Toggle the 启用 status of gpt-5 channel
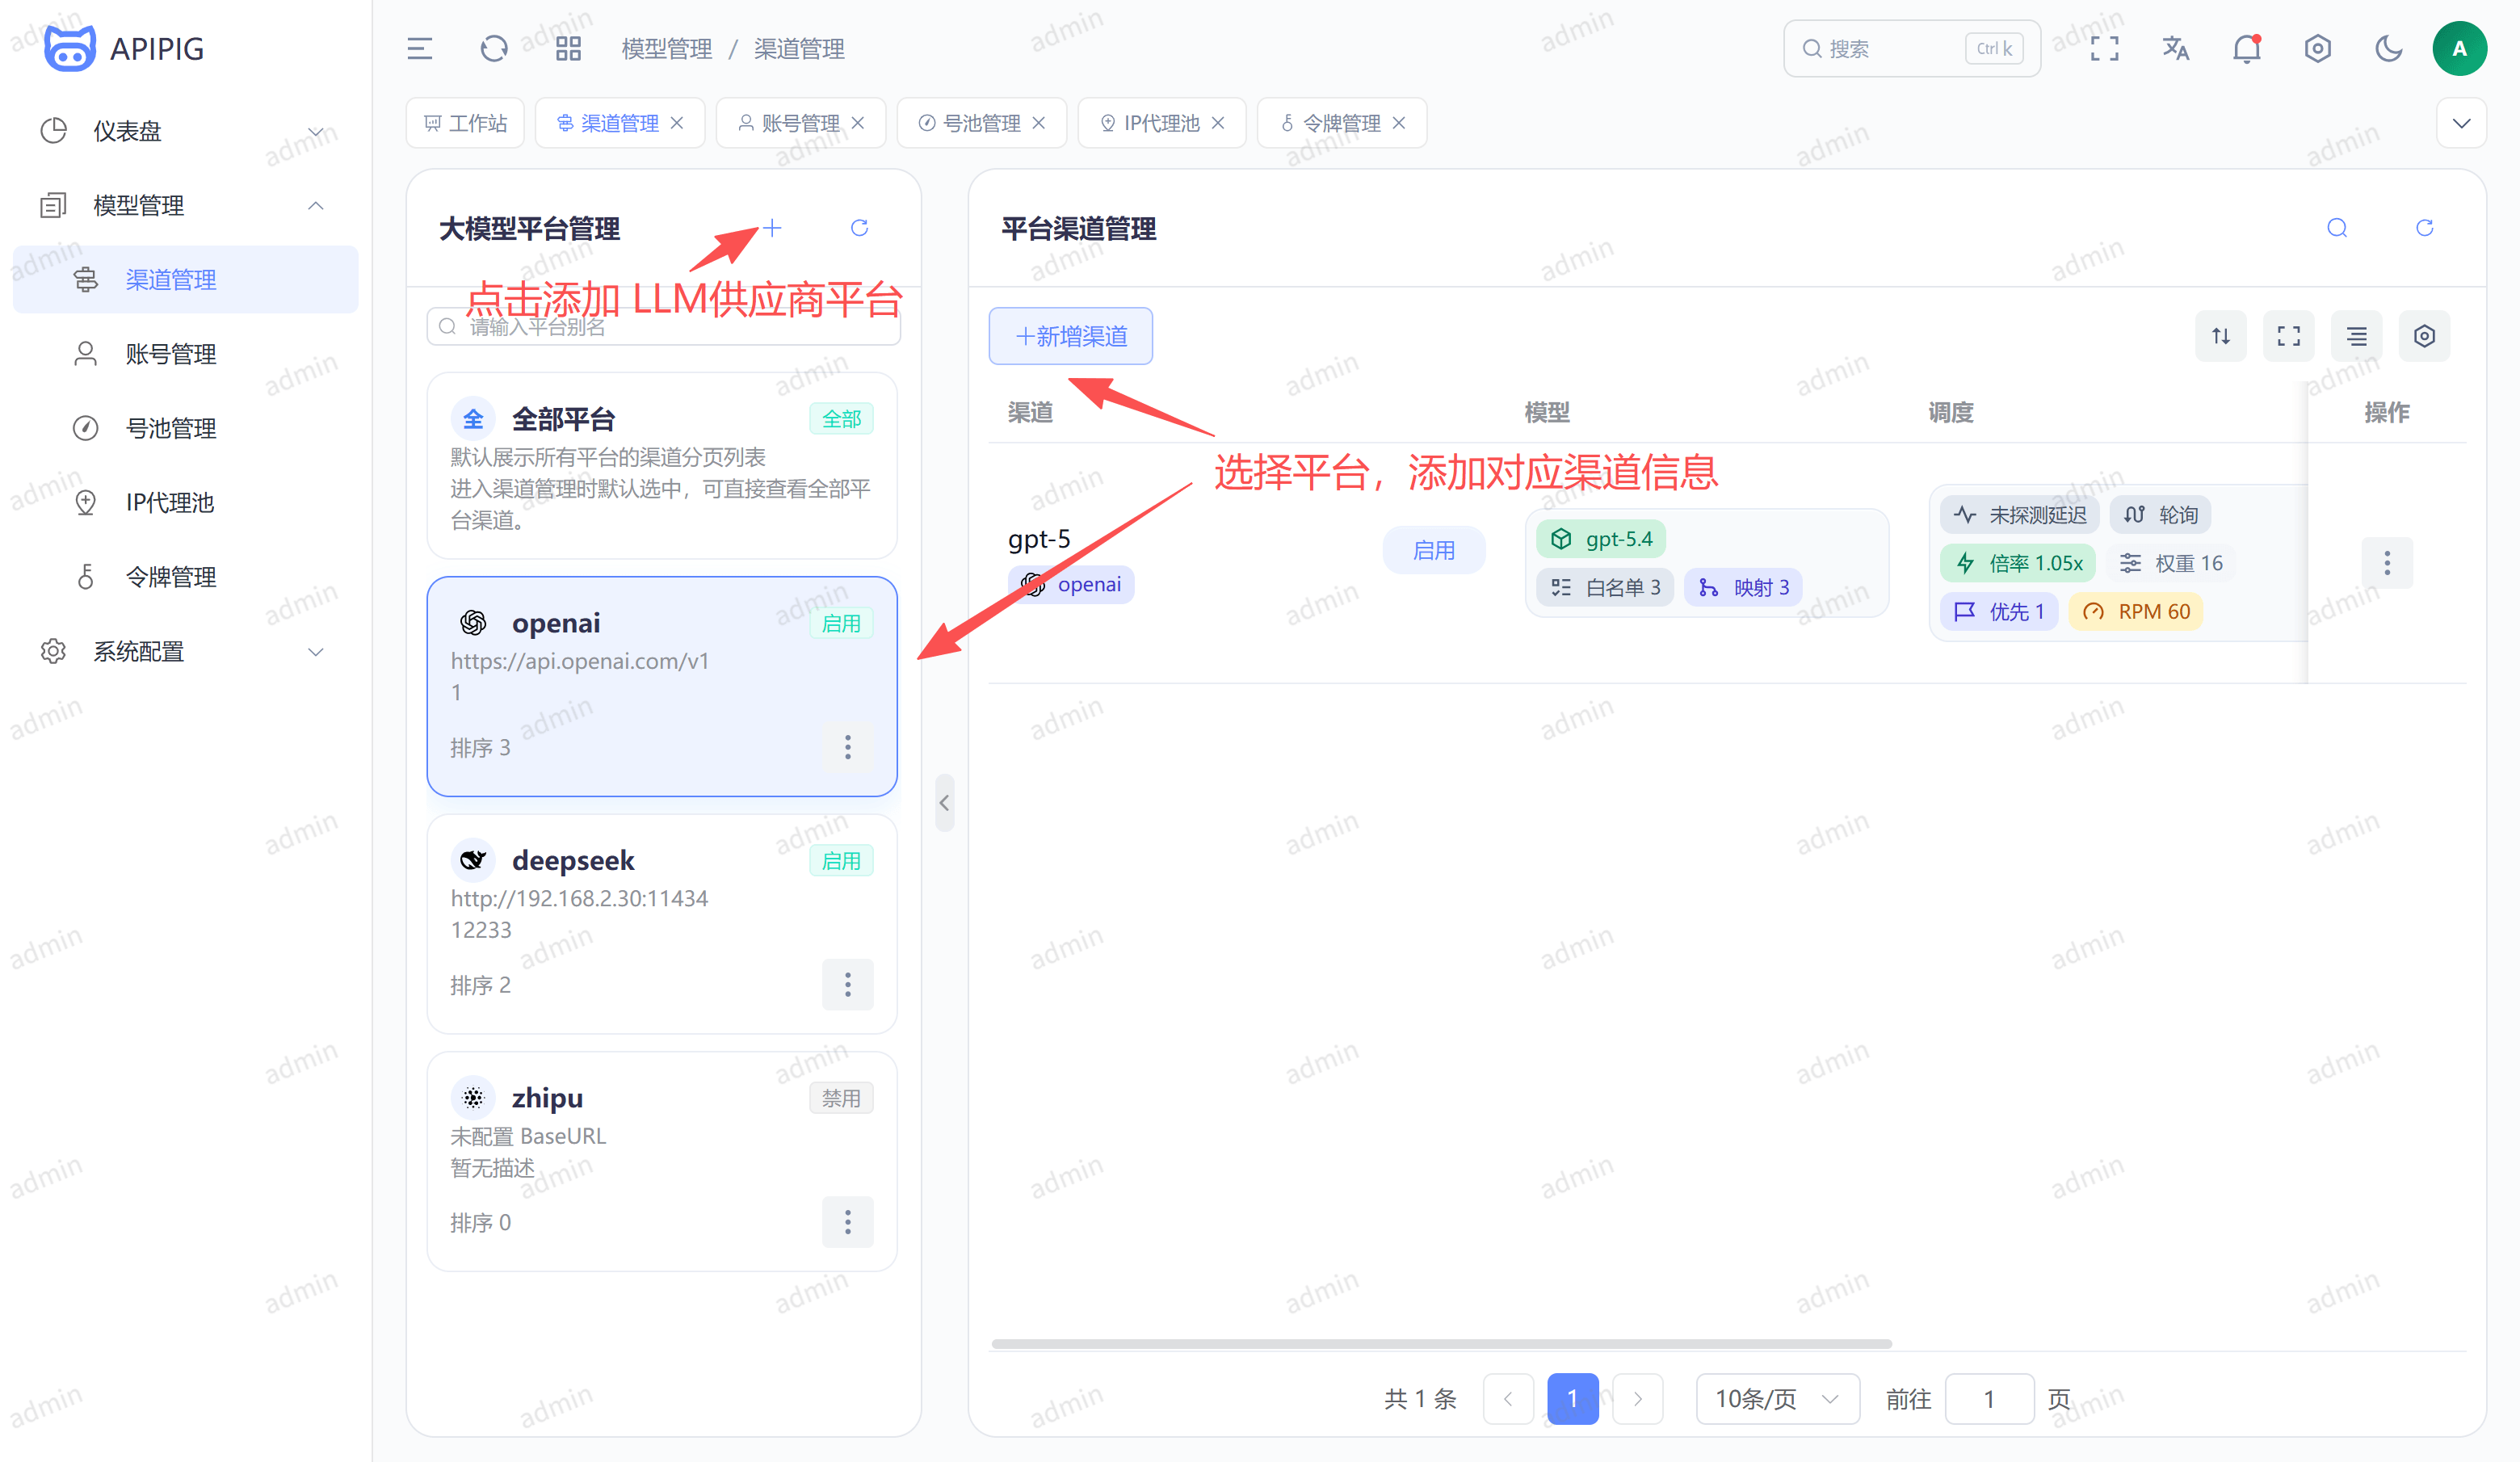Screen dimensions: 2520x1462 pos(1433,550)
